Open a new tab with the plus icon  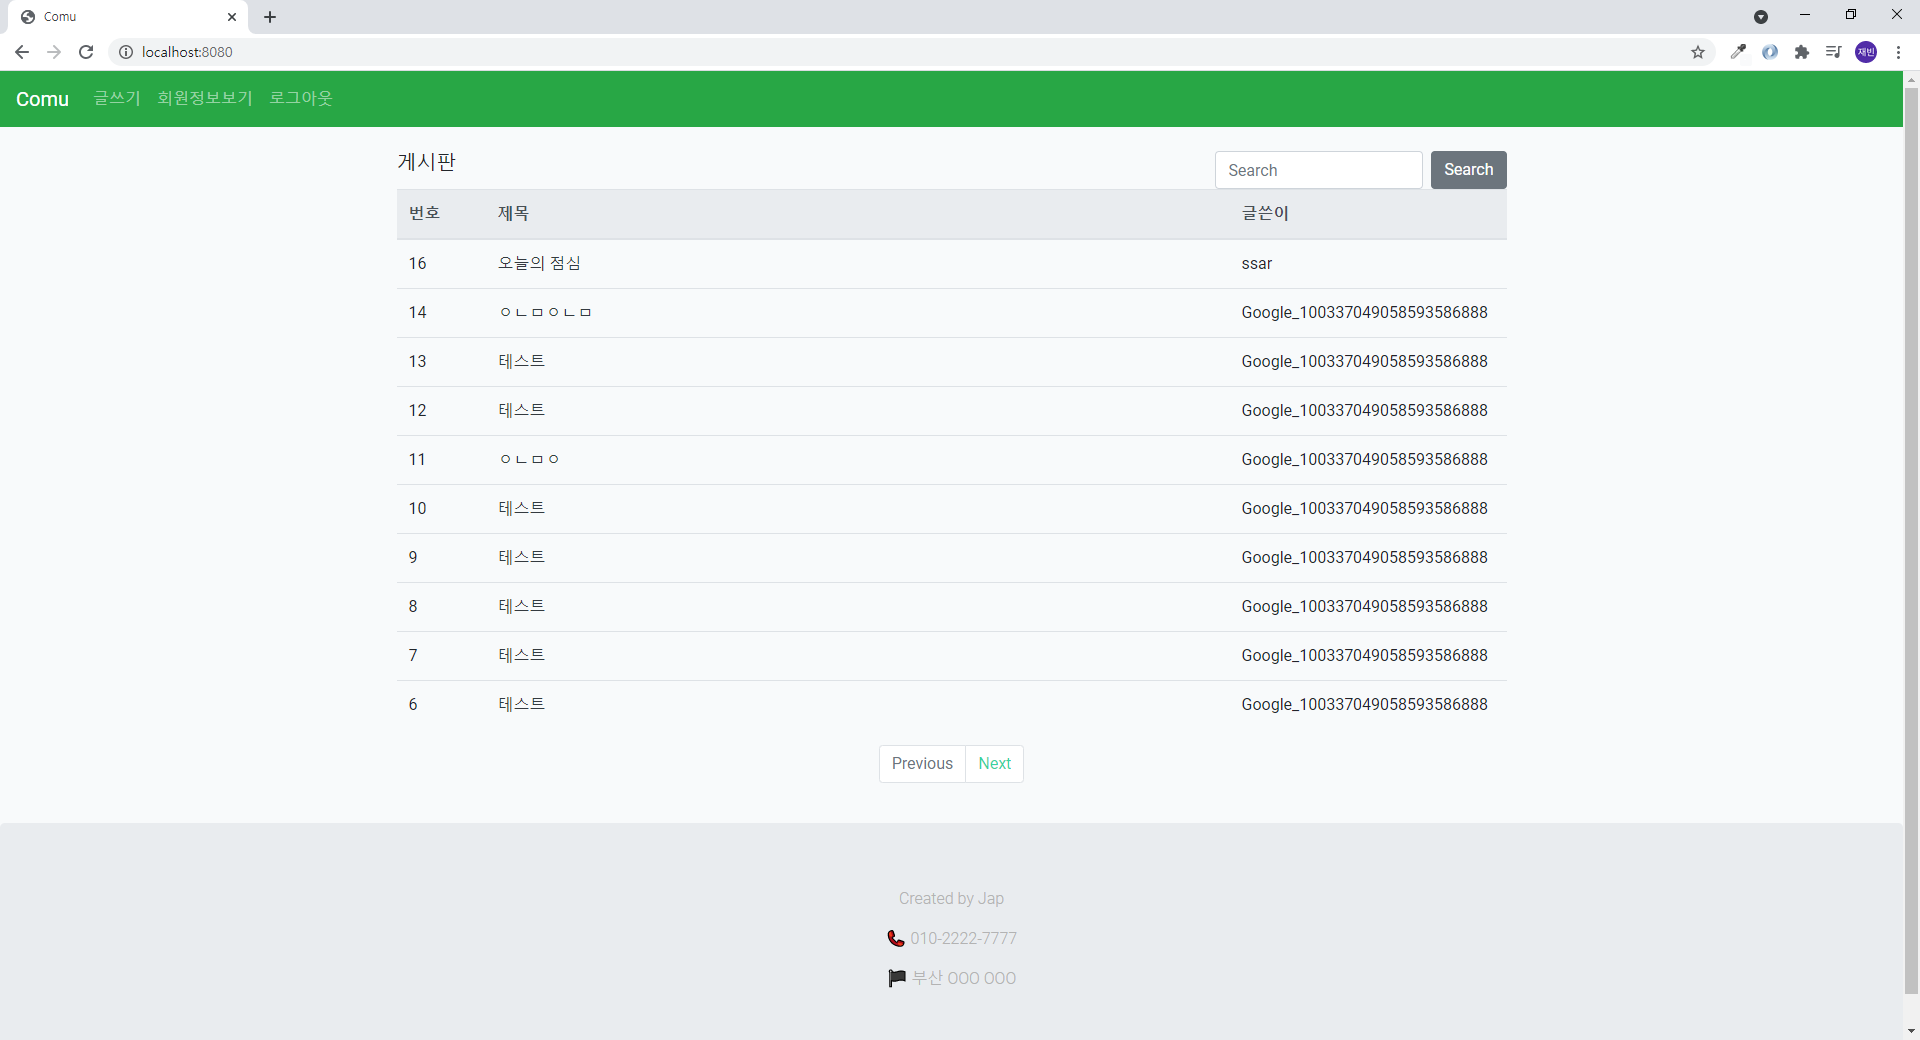(270, 17)
